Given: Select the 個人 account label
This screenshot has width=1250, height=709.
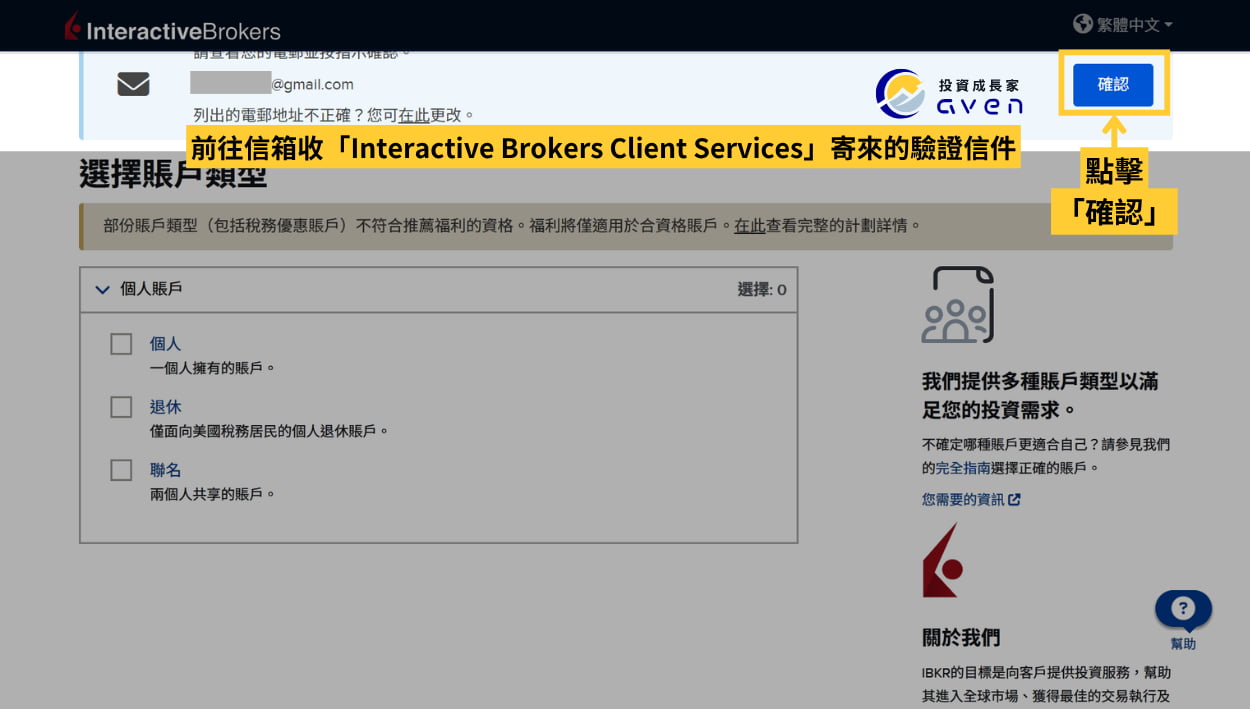Looking at the screenshot, I should pyautogui.click(x=165, y=344).
